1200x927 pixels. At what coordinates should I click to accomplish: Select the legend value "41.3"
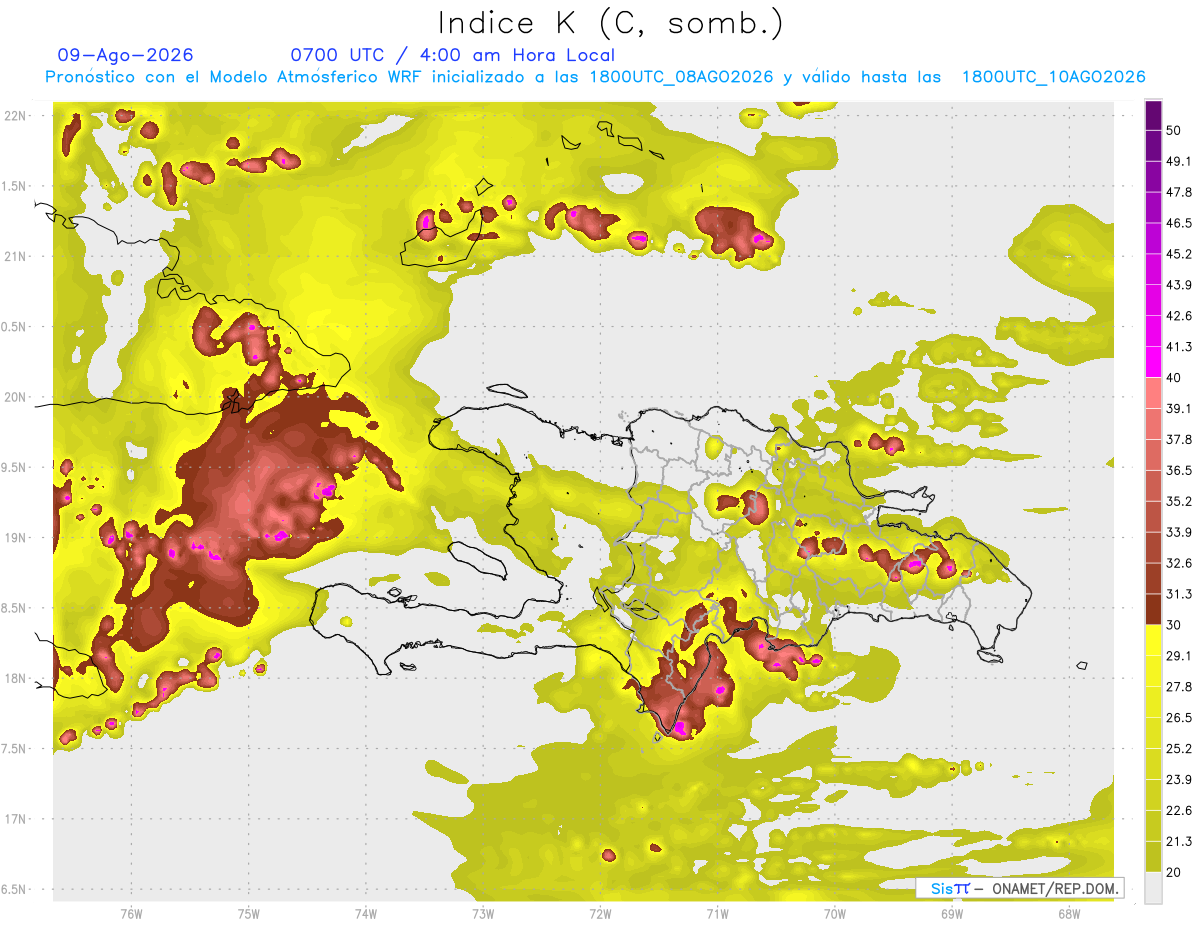pos(1179,347)
